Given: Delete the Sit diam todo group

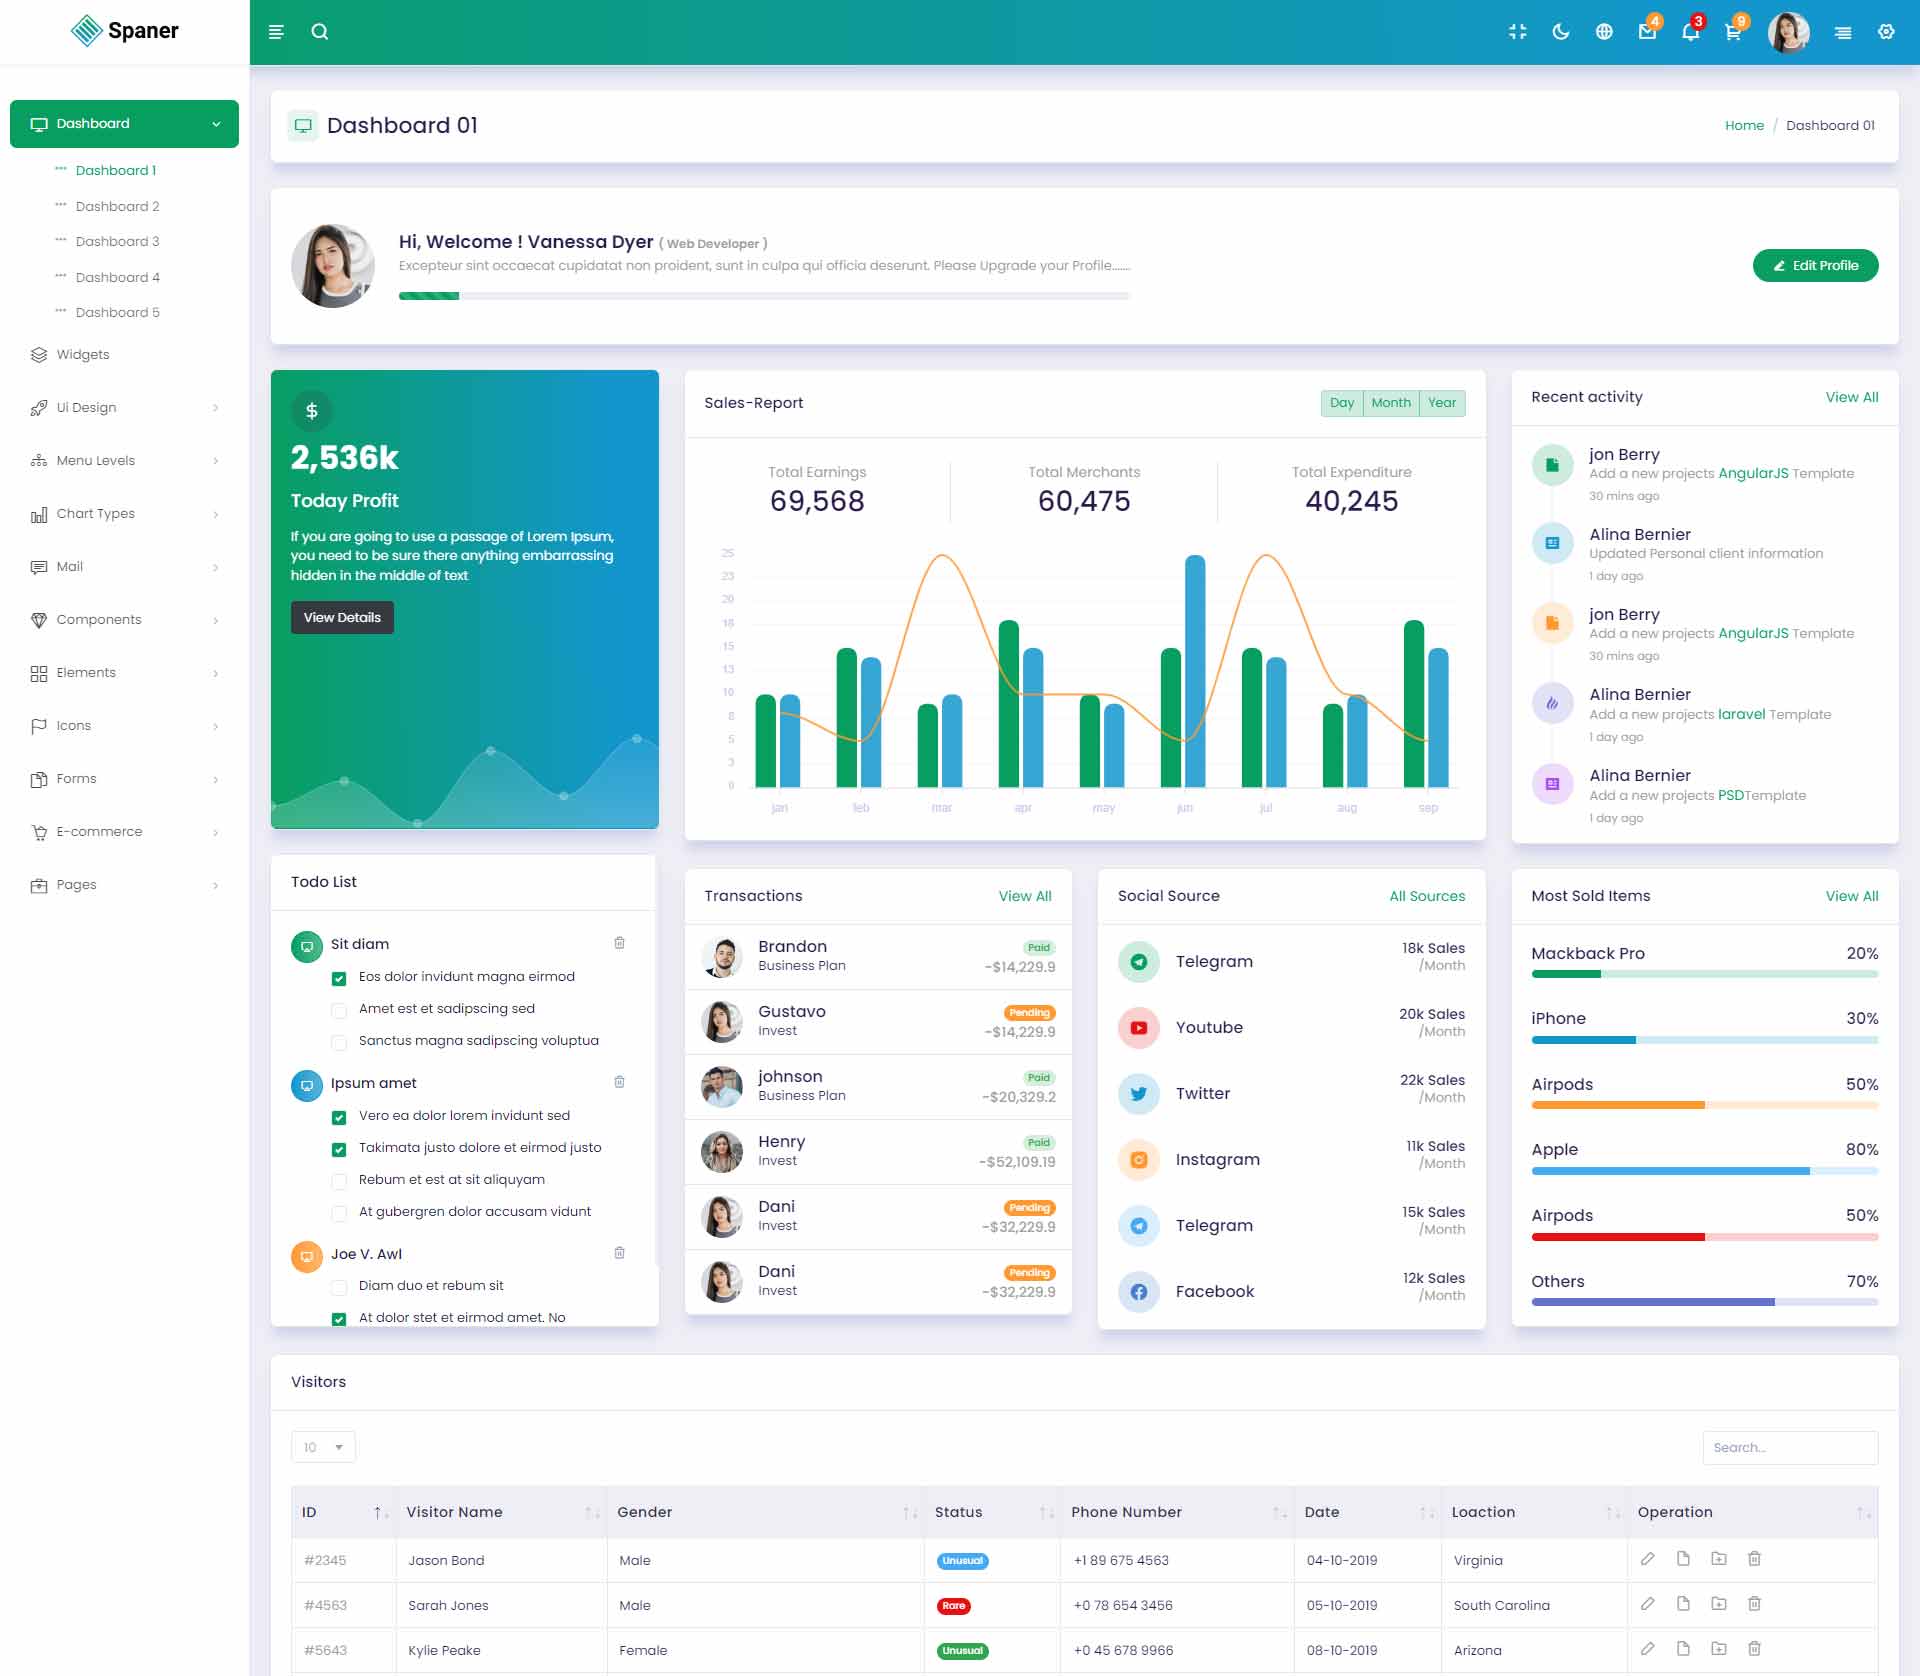Looking at the screenshot, I should [x=619, y=943].
